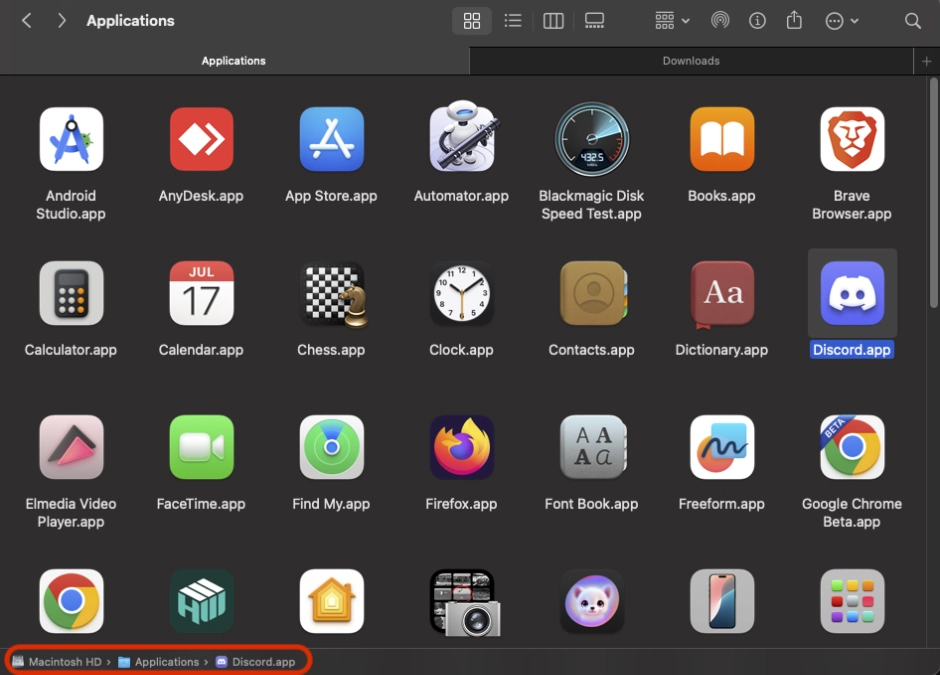
Task: Click the Share toolbar button
Action: pyautogui.click(x=794, y=21)
